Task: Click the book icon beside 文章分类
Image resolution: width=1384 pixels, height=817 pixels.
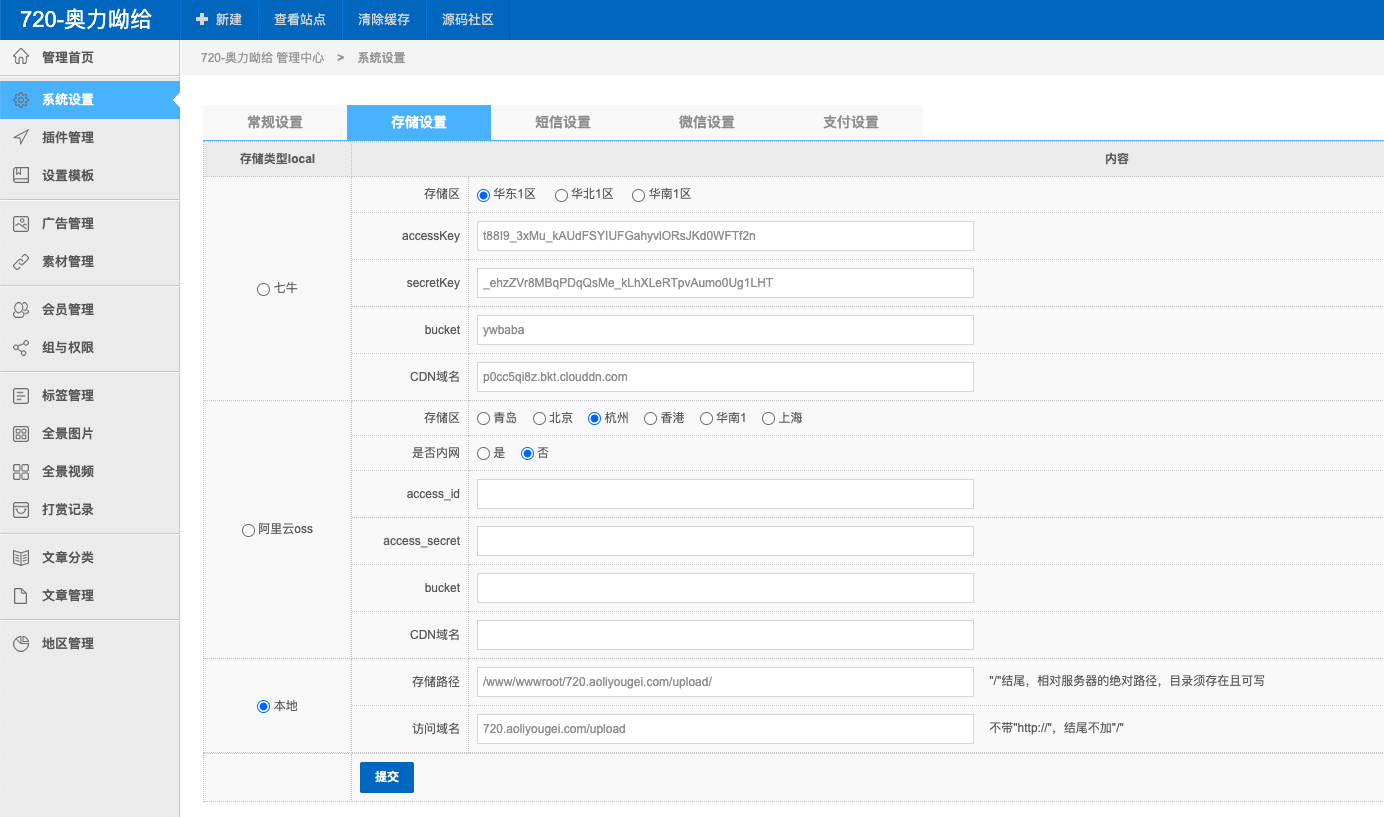Action: point(21,558)
